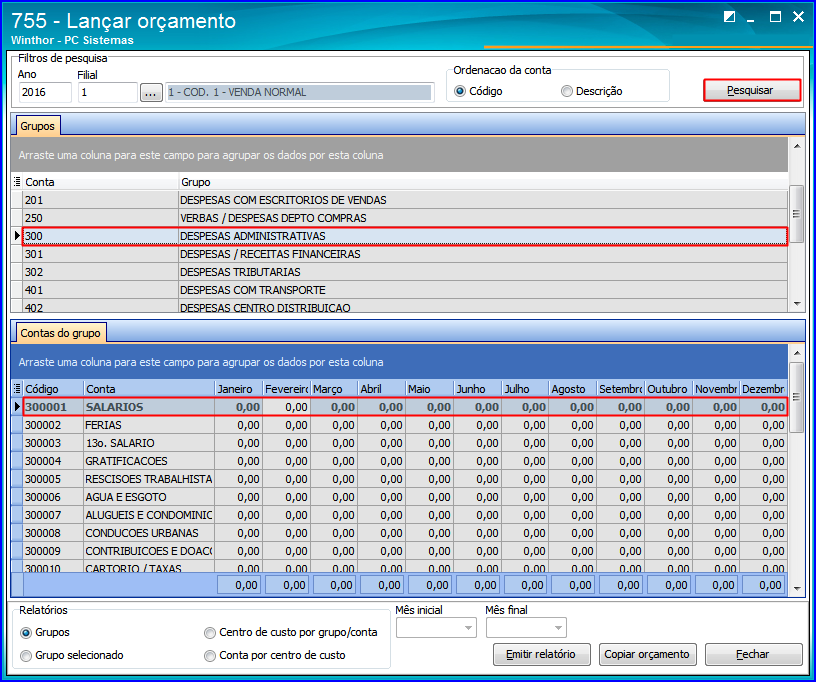The width and height of the screenshot is (816, 682).
Task: Select Grupo selecionado report radio button
Action: tap(26, 656)
